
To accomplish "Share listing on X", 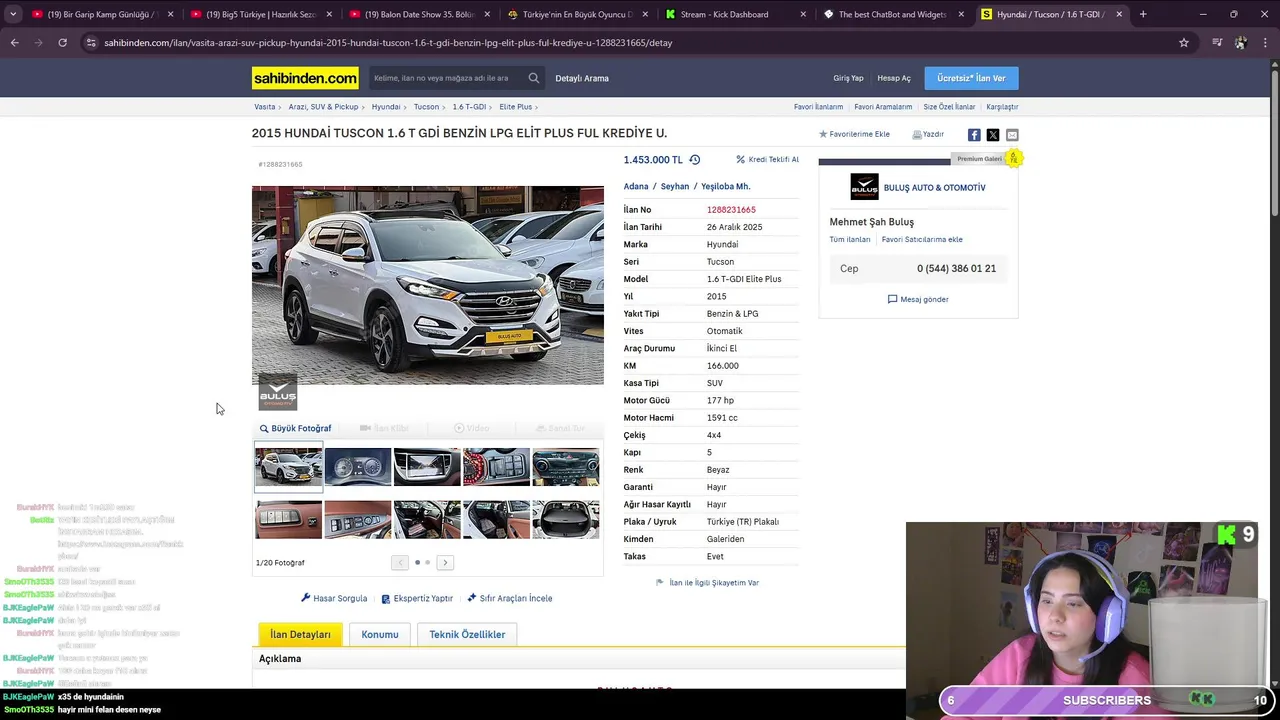I will coord(993,135).
